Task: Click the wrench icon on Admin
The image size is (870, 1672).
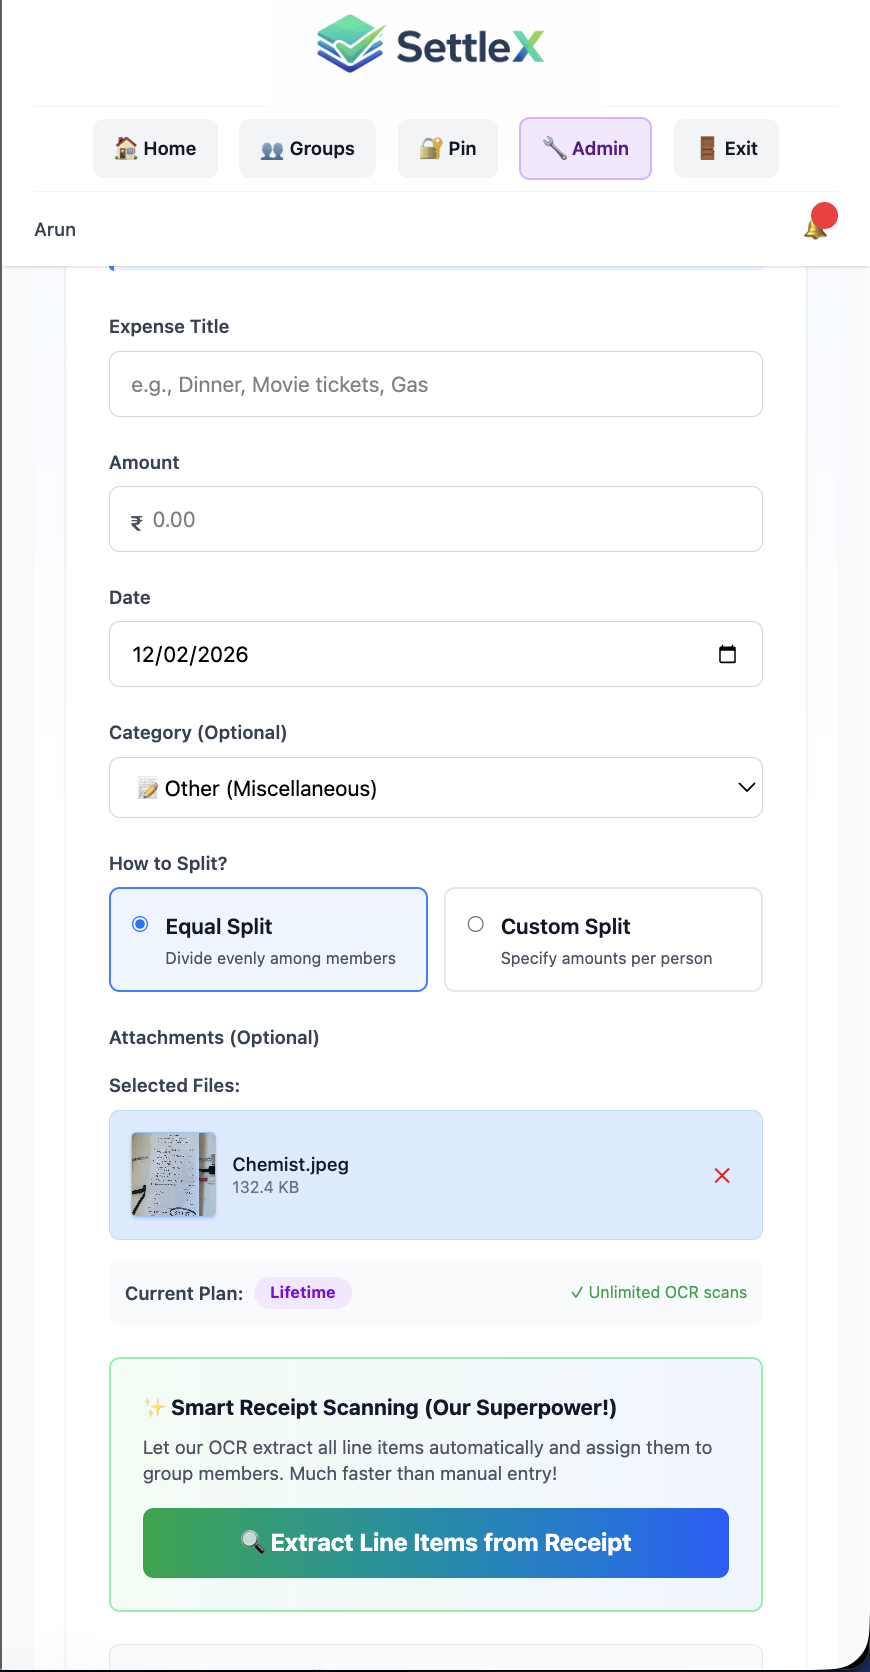Action: [x=554, y=149]
